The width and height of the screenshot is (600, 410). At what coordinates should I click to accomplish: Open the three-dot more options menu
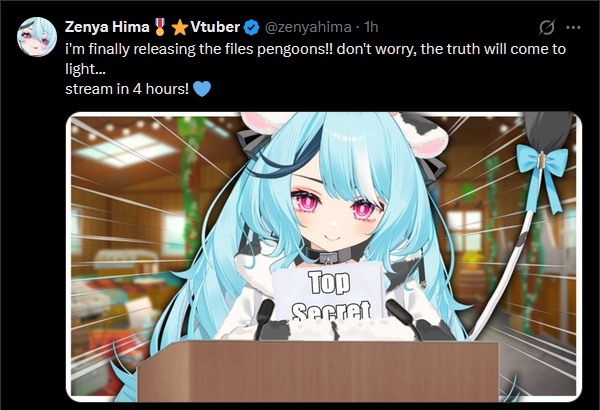click(573, 28)
